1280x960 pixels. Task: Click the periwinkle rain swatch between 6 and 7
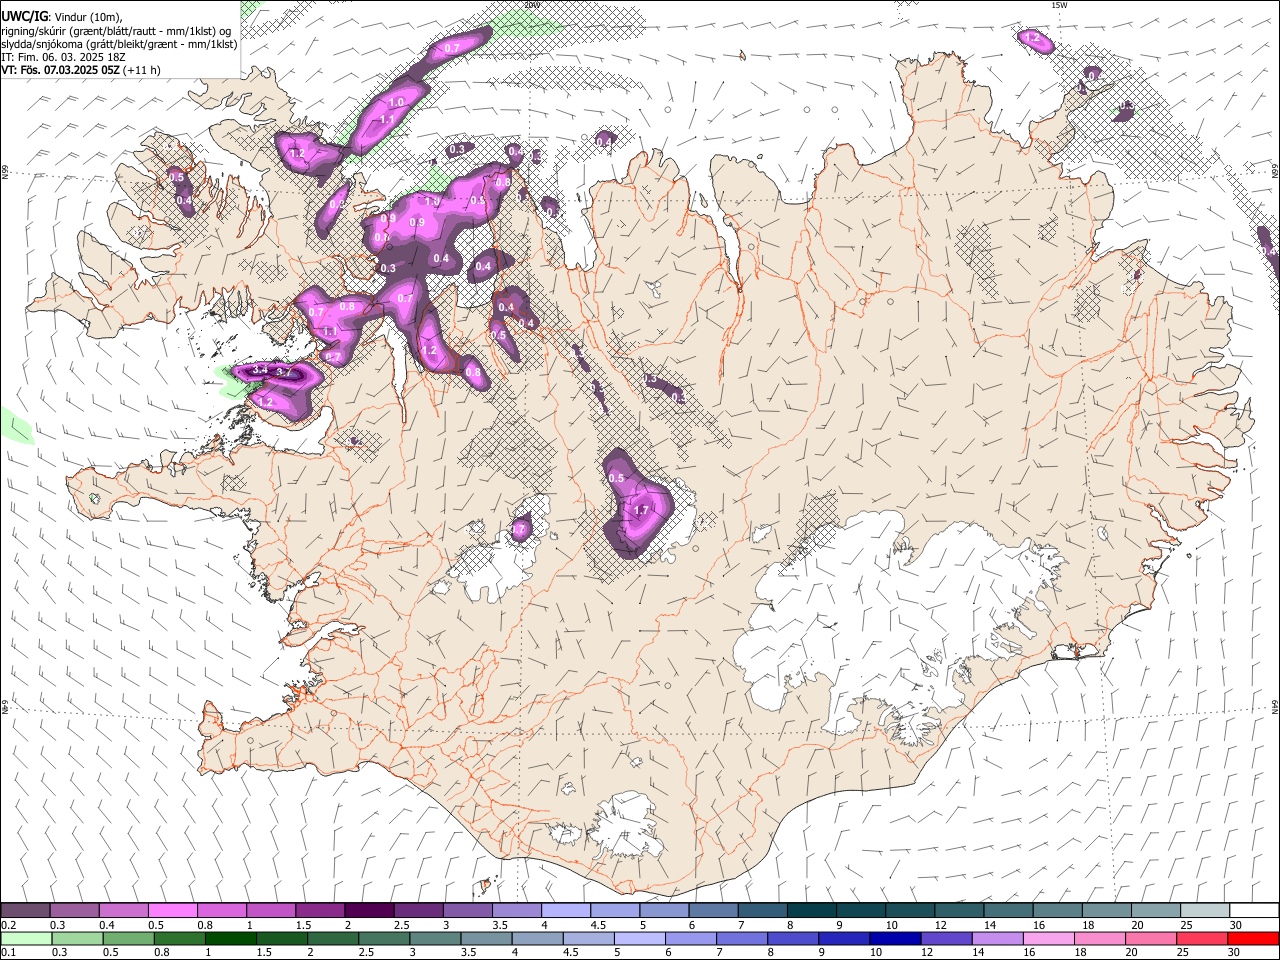690,938
